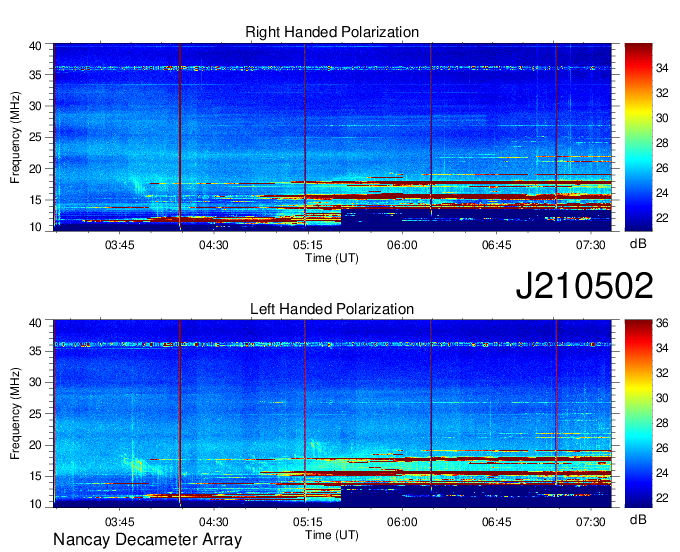Click the 35 MHz tick on Left Handed plot
This screenshot has width=680, height=552.
click(35, 351)
